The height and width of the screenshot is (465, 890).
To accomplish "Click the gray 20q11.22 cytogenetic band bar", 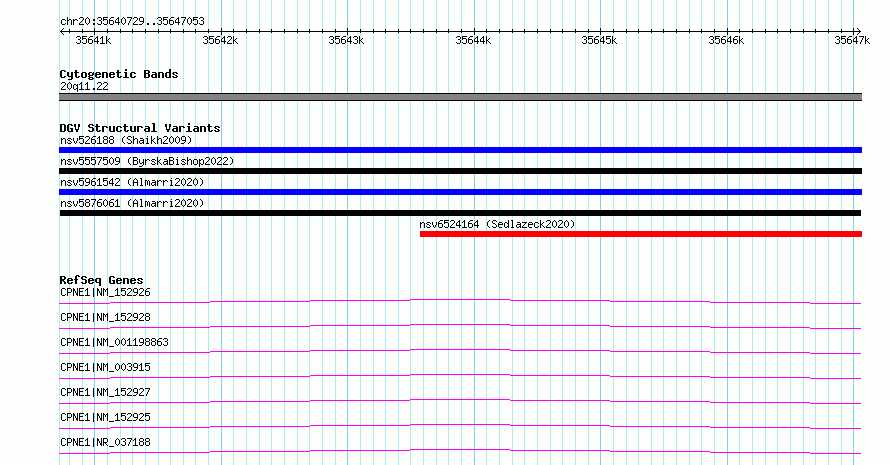I will (460, 97).
